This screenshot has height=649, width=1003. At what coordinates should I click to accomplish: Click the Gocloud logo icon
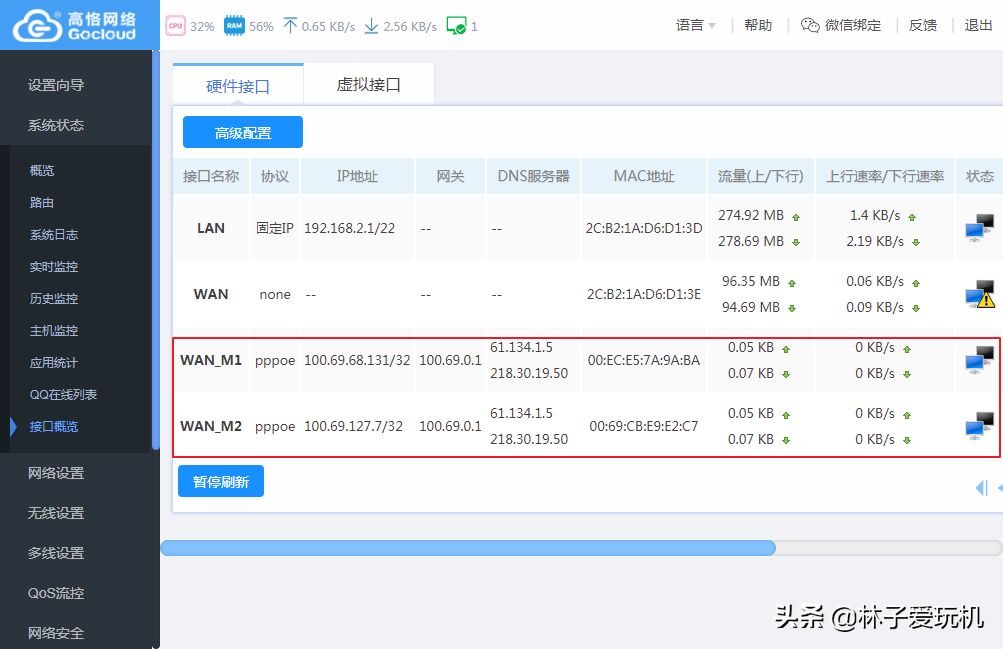click(34, 25)
